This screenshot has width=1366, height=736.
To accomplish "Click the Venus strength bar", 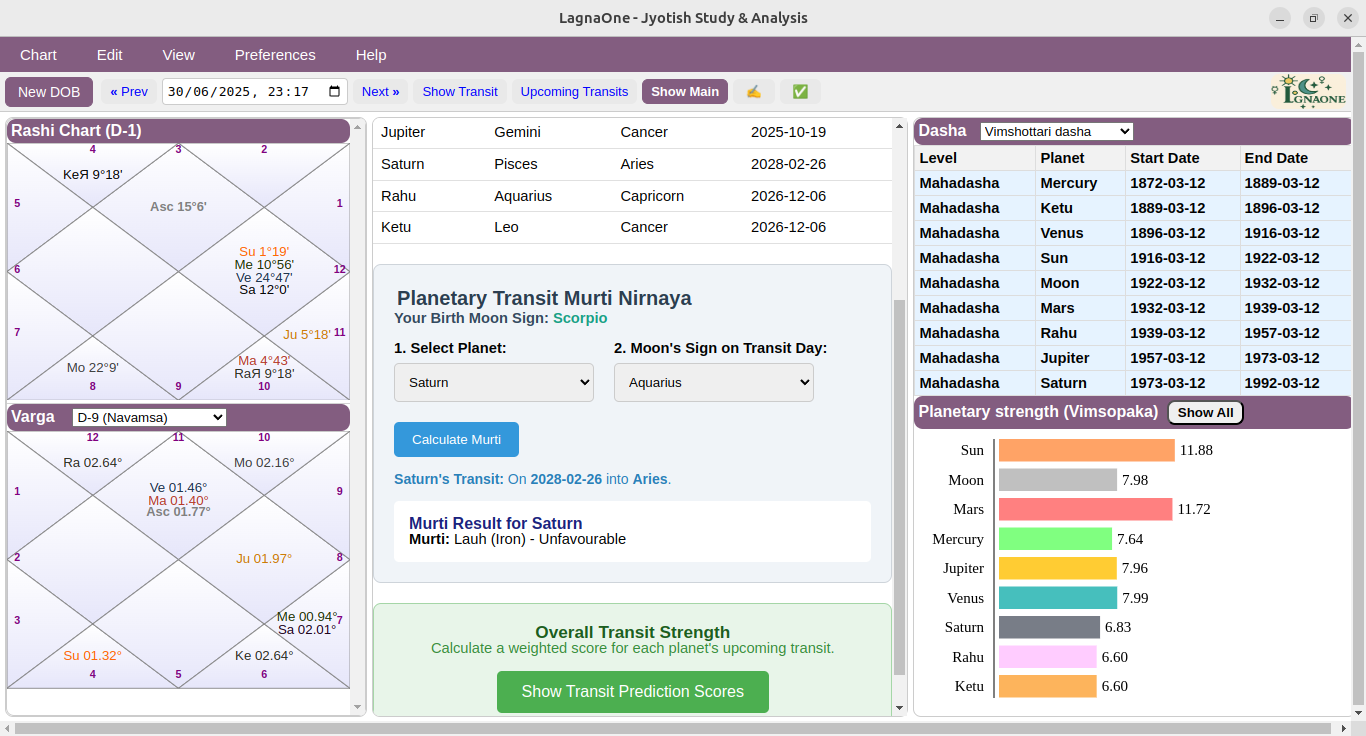I will 1058,598.
